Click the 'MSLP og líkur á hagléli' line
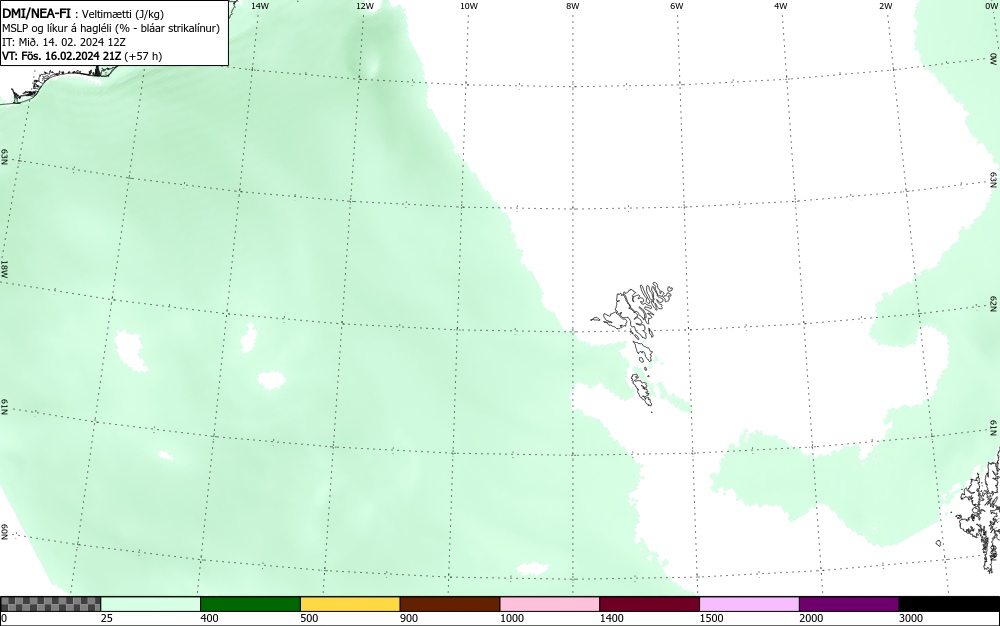 click(x=111, y=28)
